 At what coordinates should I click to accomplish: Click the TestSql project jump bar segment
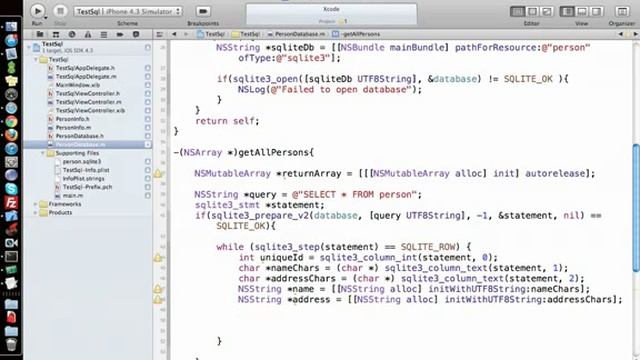click(211, 34)
